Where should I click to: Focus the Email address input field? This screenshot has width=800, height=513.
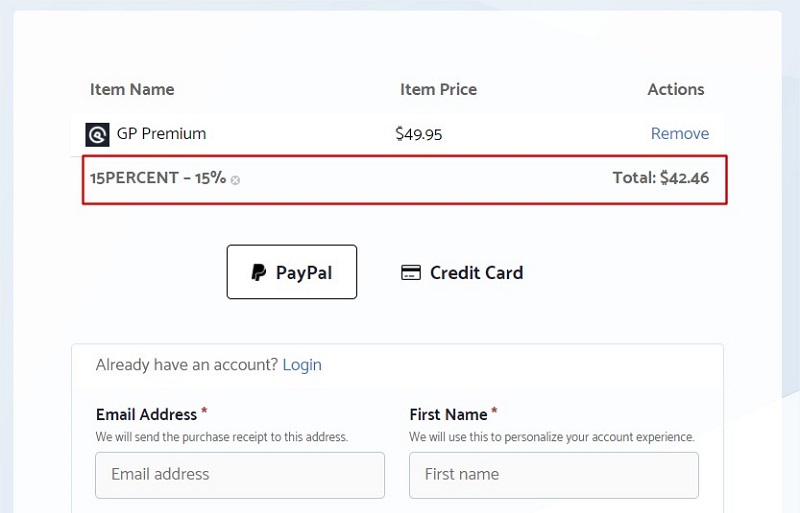tap(240, 475)
